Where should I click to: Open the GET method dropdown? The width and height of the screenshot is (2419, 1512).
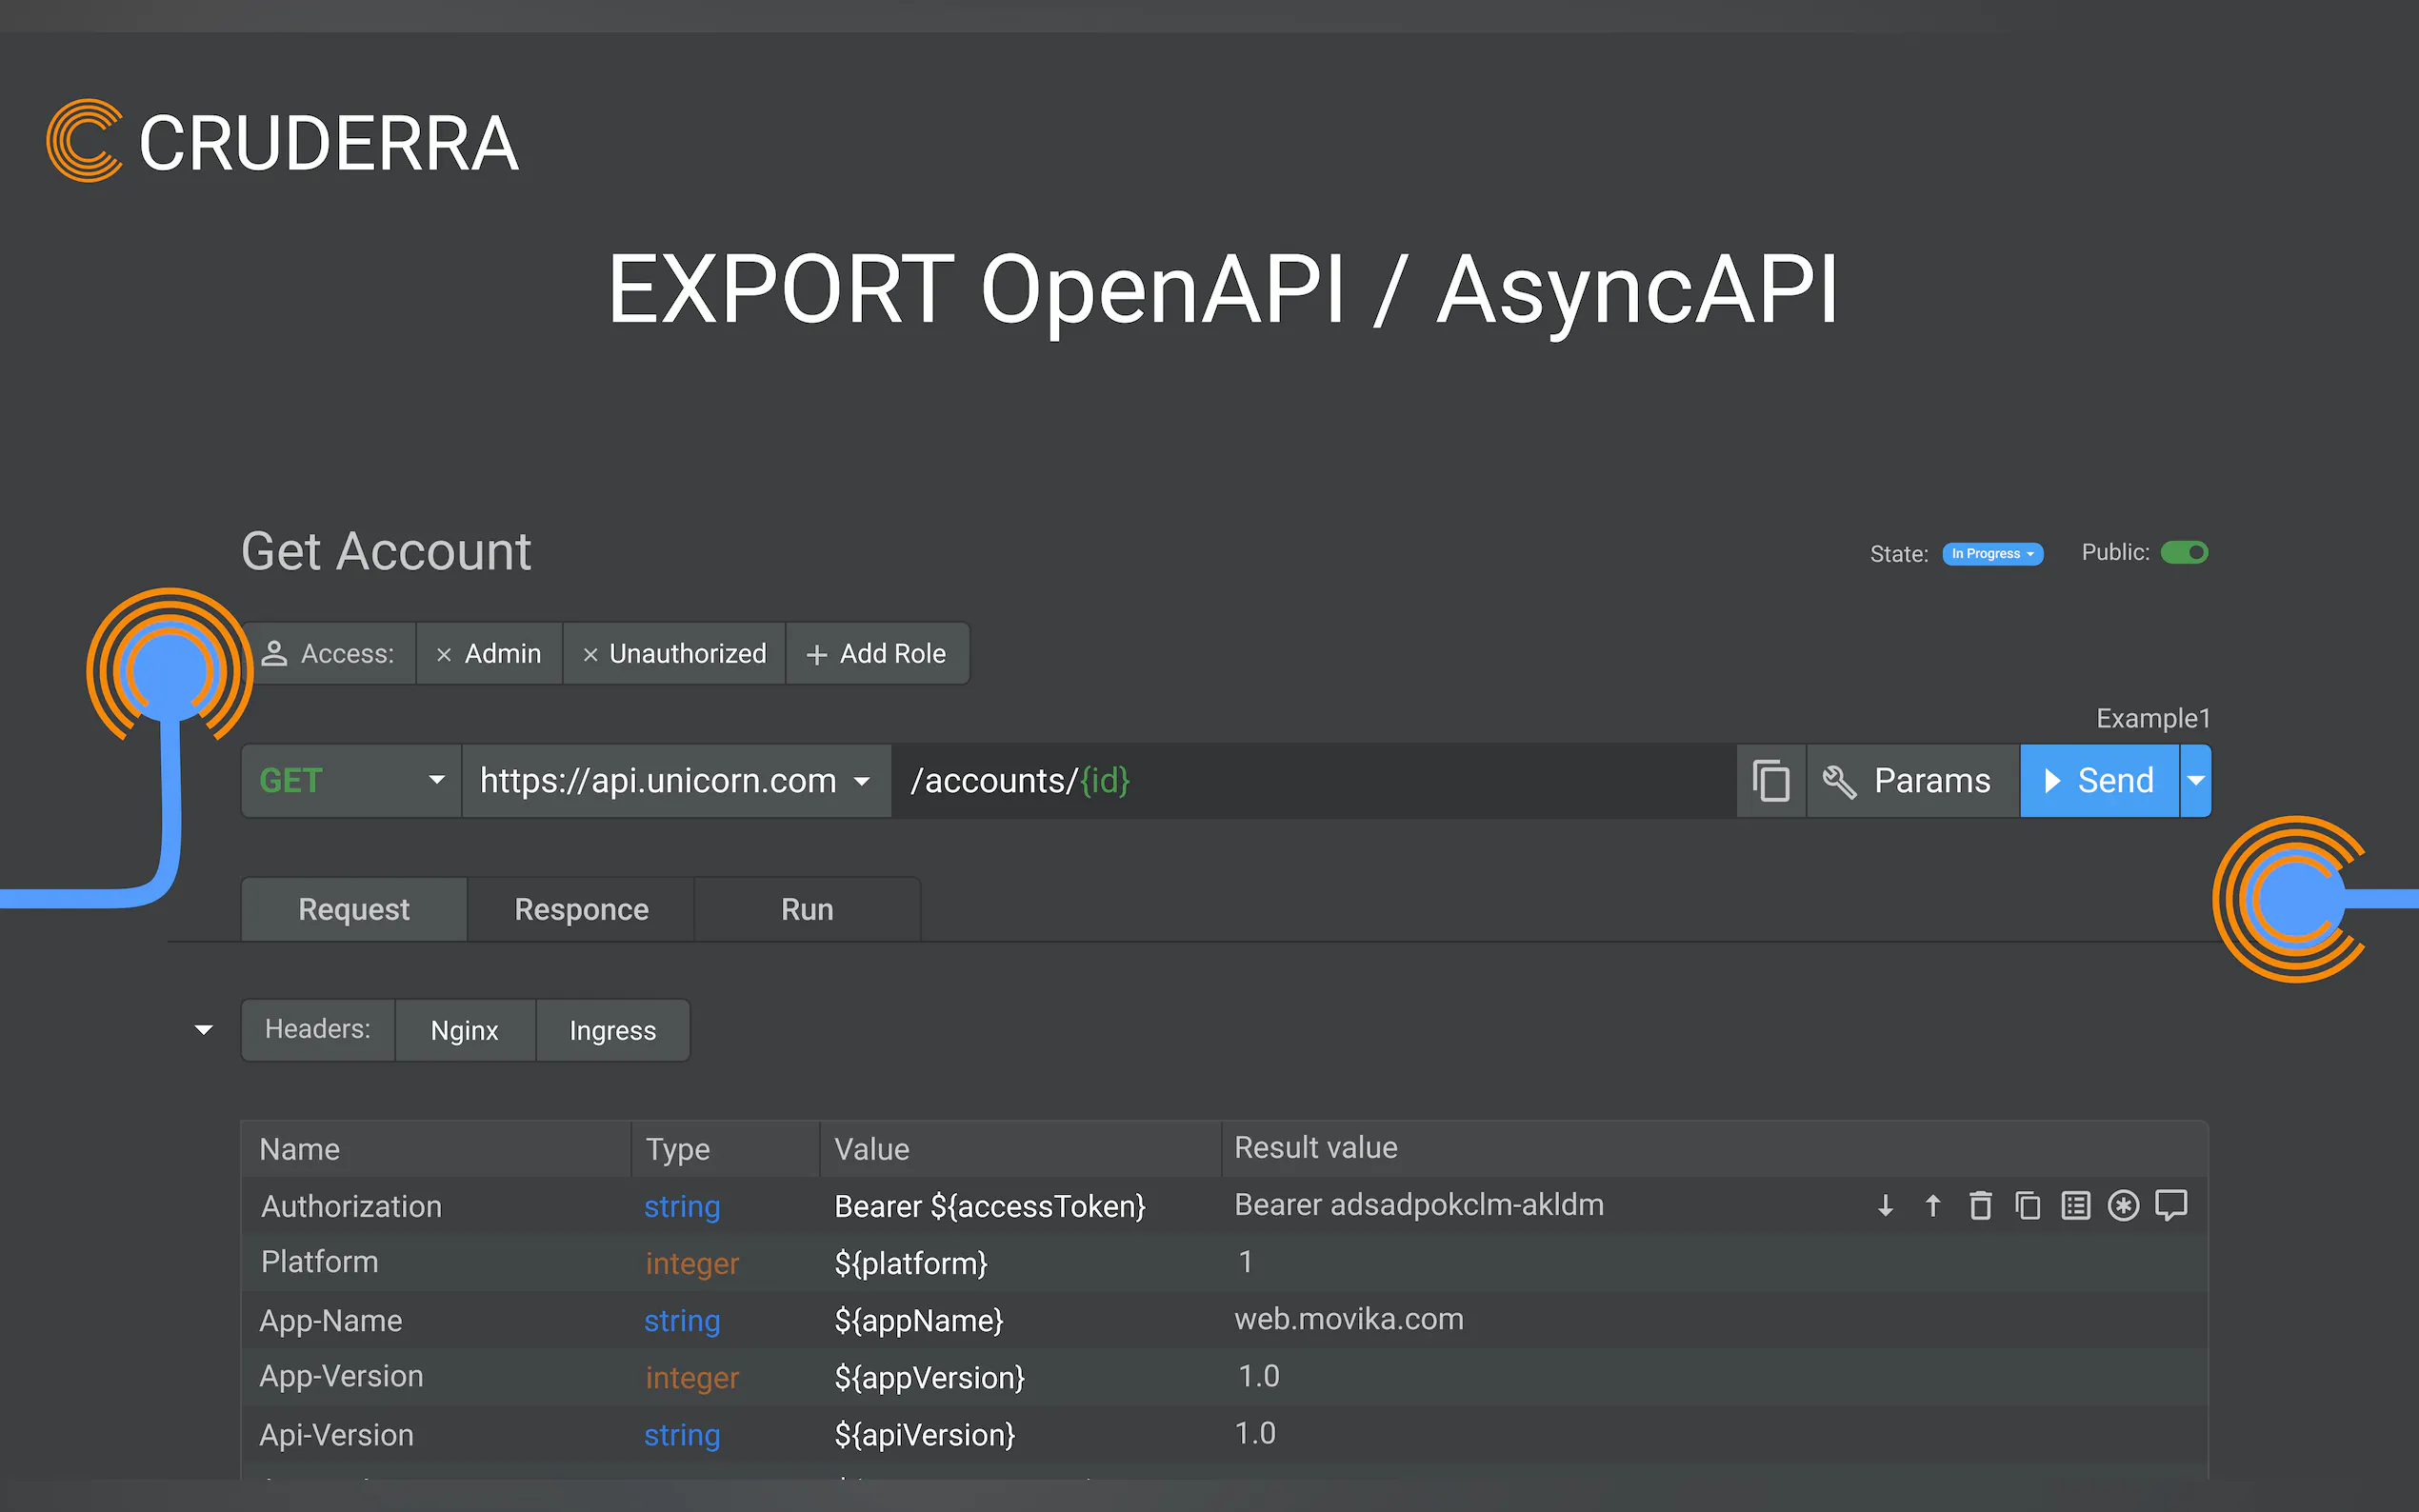pyautogui.click(x=436, y=780)
